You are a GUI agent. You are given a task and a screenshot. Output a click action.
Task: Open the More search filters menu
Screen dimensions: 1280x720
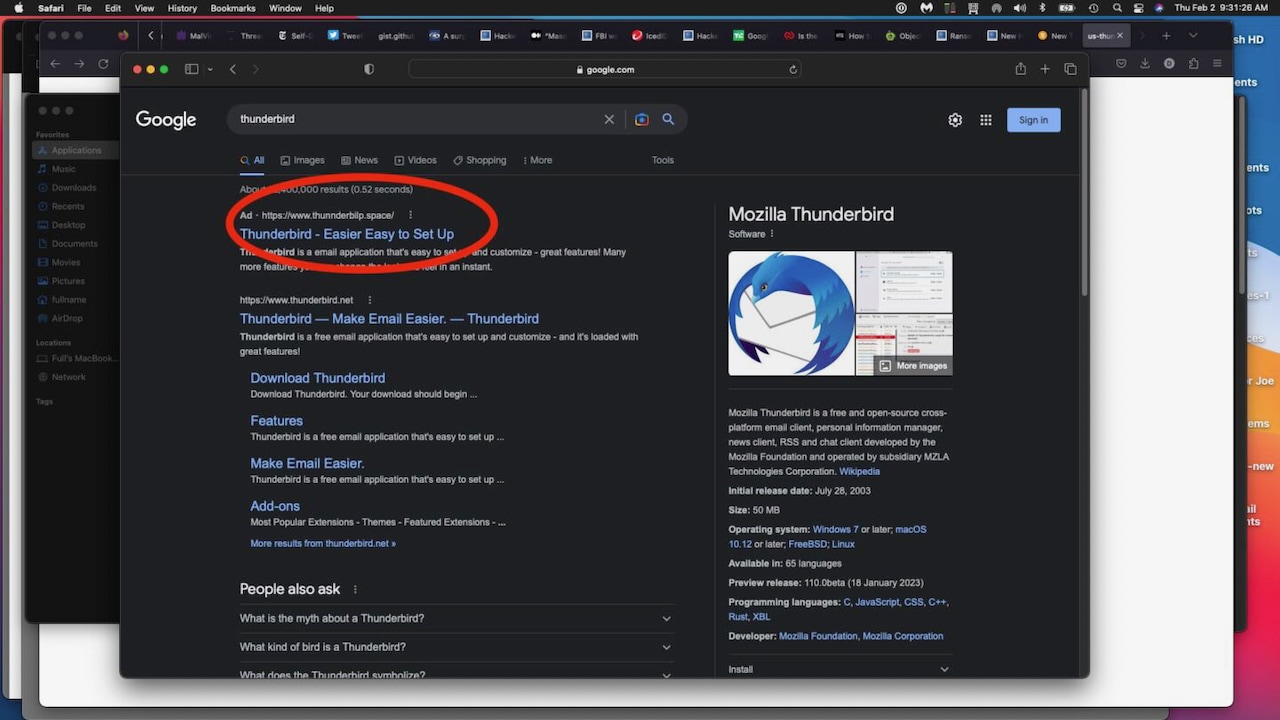point(537,160)
